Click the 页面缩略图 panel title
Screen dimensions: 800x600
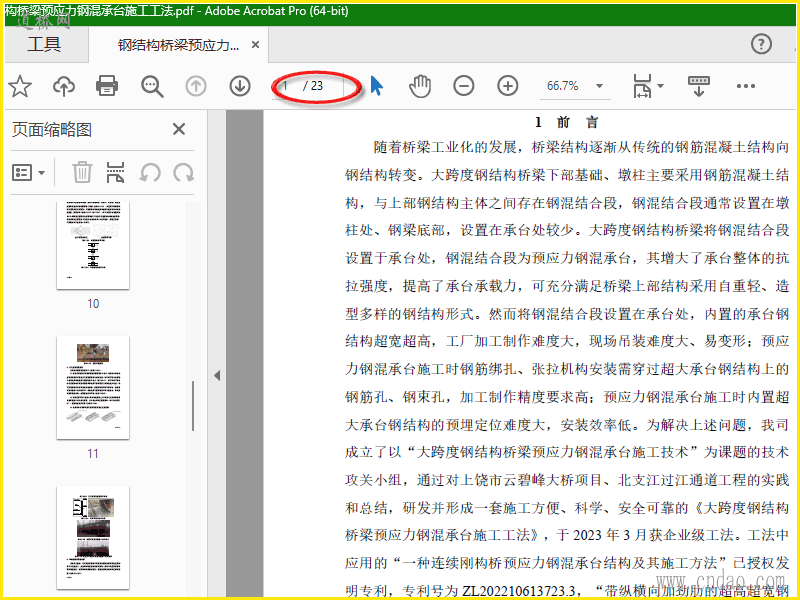(52, 130)
